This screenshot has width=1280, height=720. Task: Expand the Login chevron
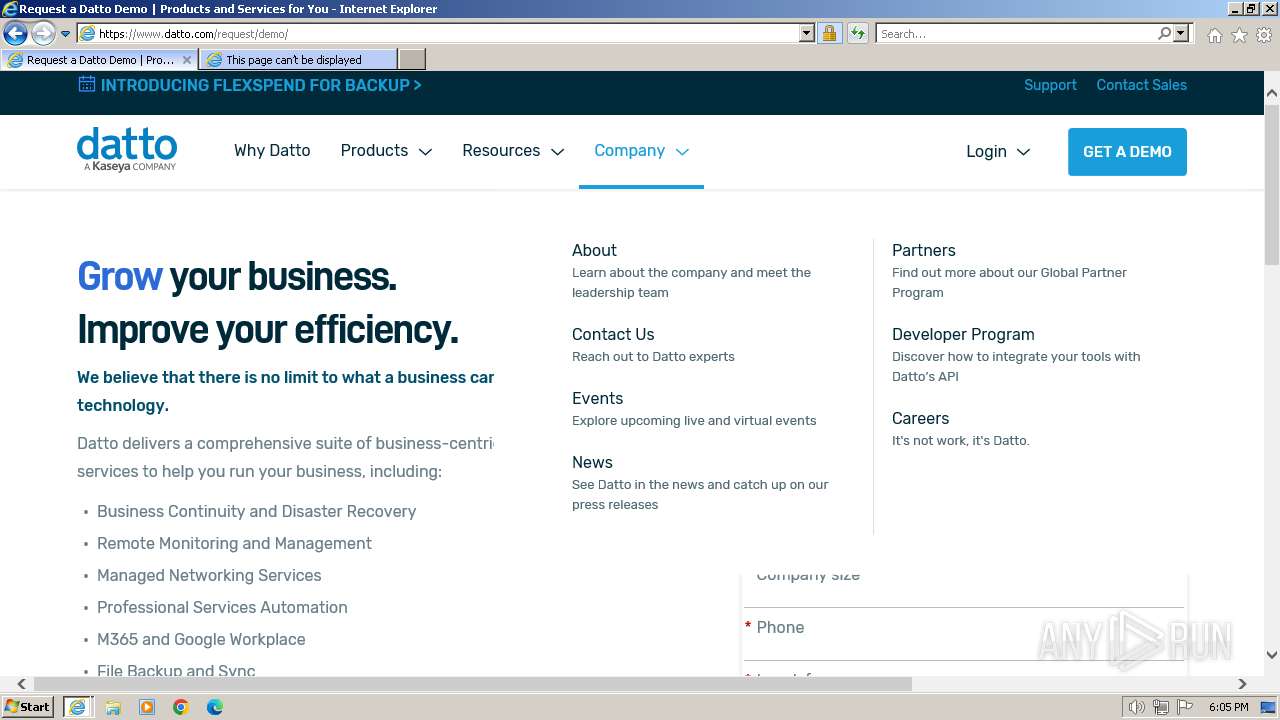pyautogui.click(x=1023, y=152)
